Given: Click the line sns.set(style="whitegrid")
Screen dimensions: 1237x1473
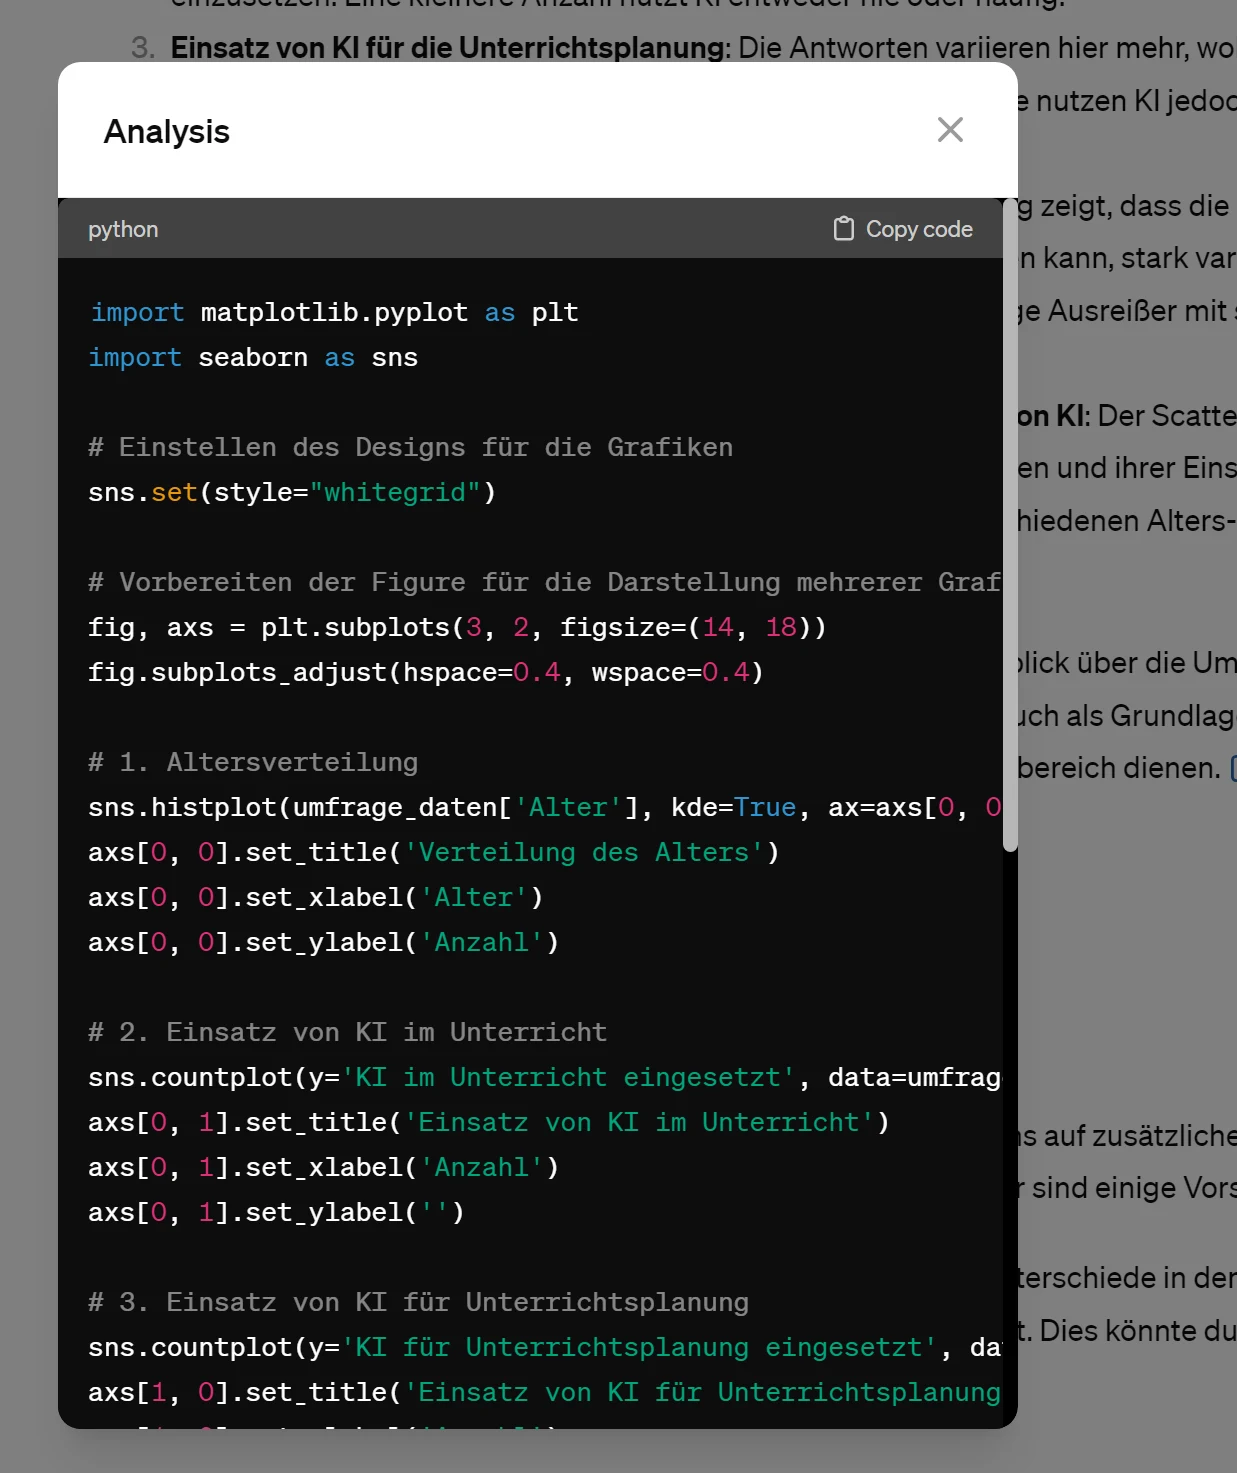Looking at the screenshot, I should pyautogui.click(x=292, y=492).
